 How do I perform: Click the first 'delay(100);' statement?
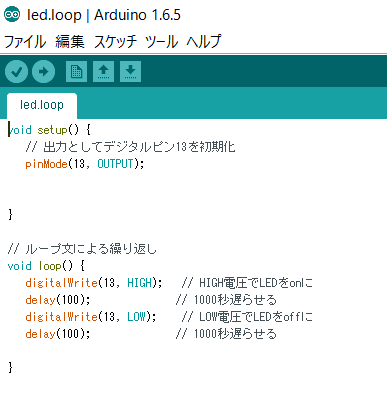pyautogui.click(x=58, y=300)
